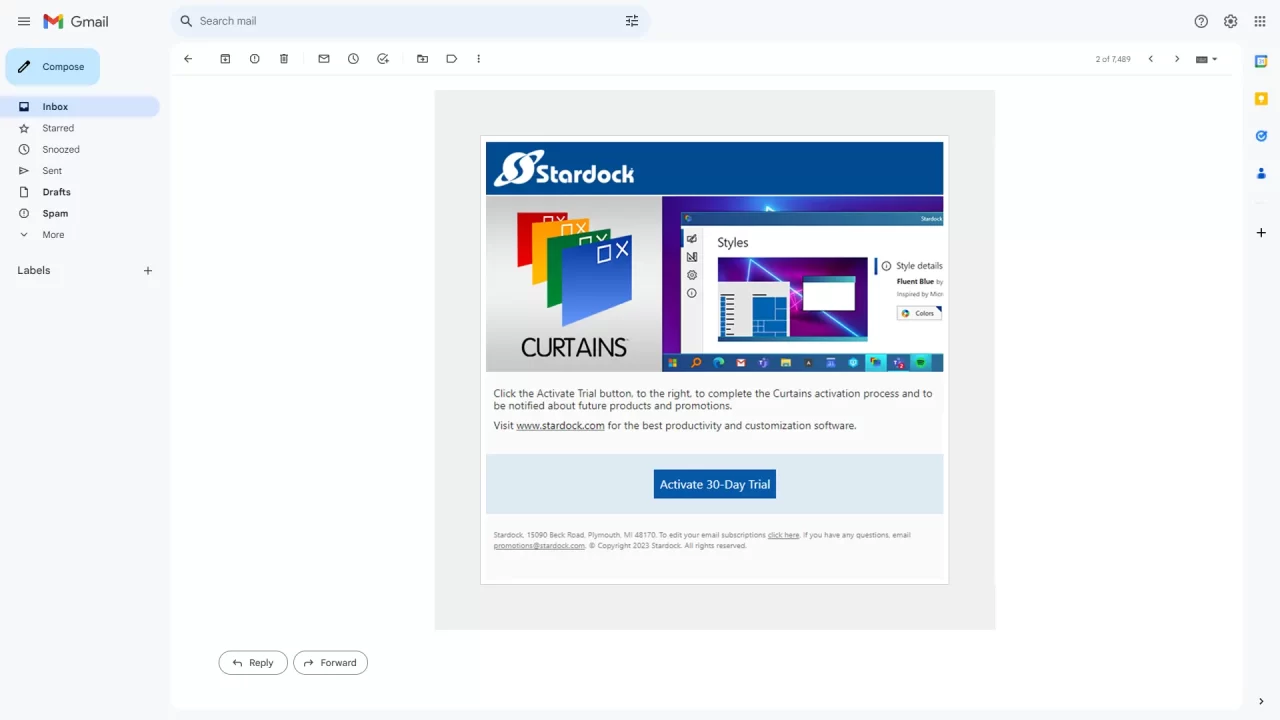Add this email to Tasks
1280x720 pixels.
[383, 59]
